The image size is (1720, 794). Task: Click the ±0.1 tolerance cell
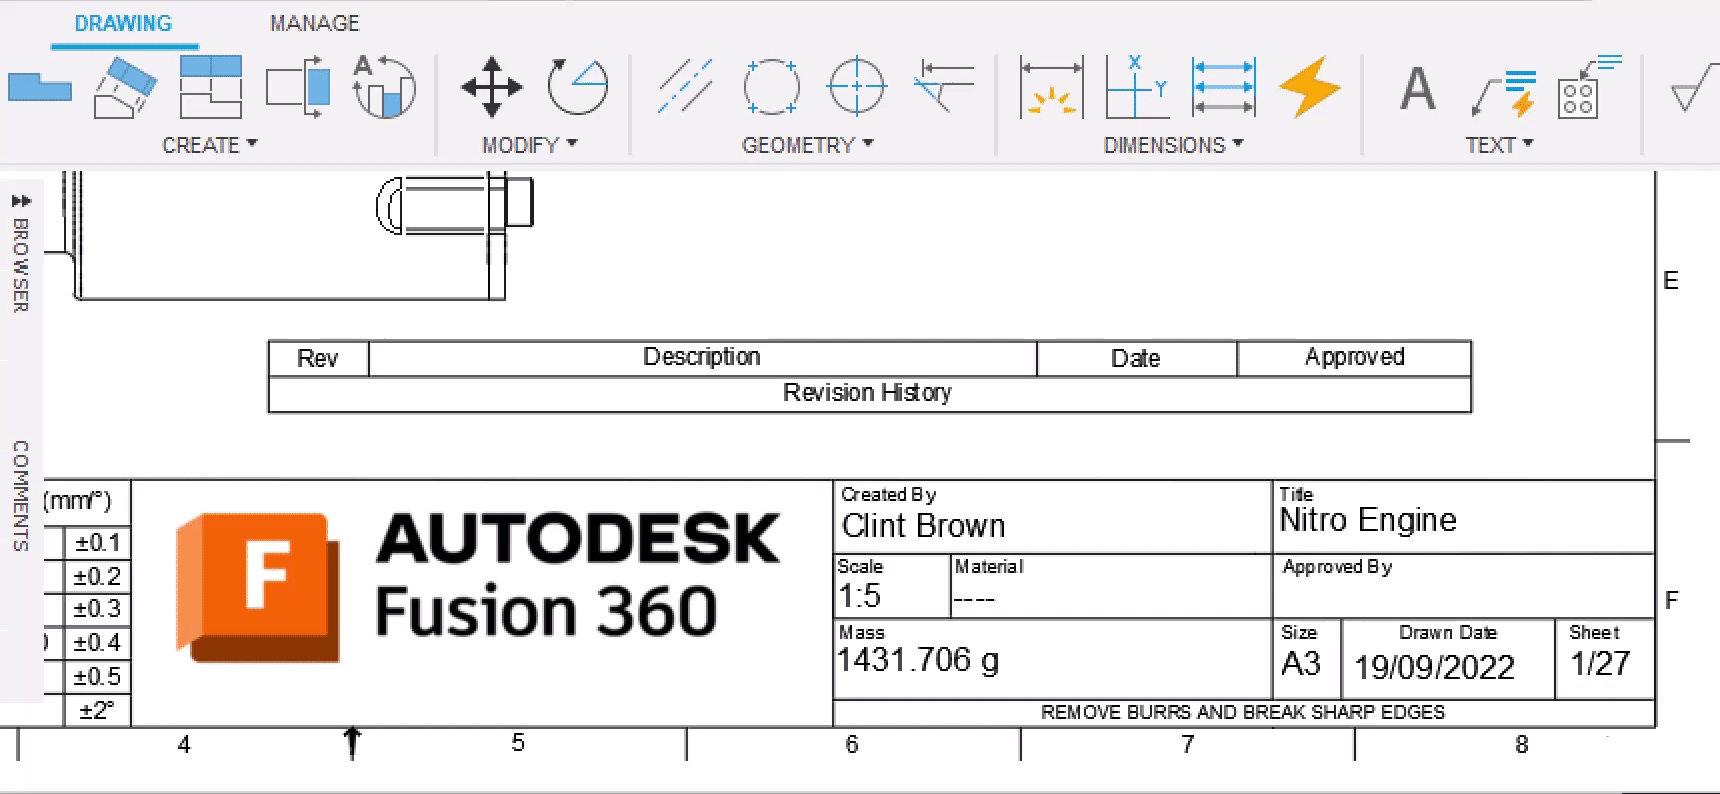pos(97,543)
